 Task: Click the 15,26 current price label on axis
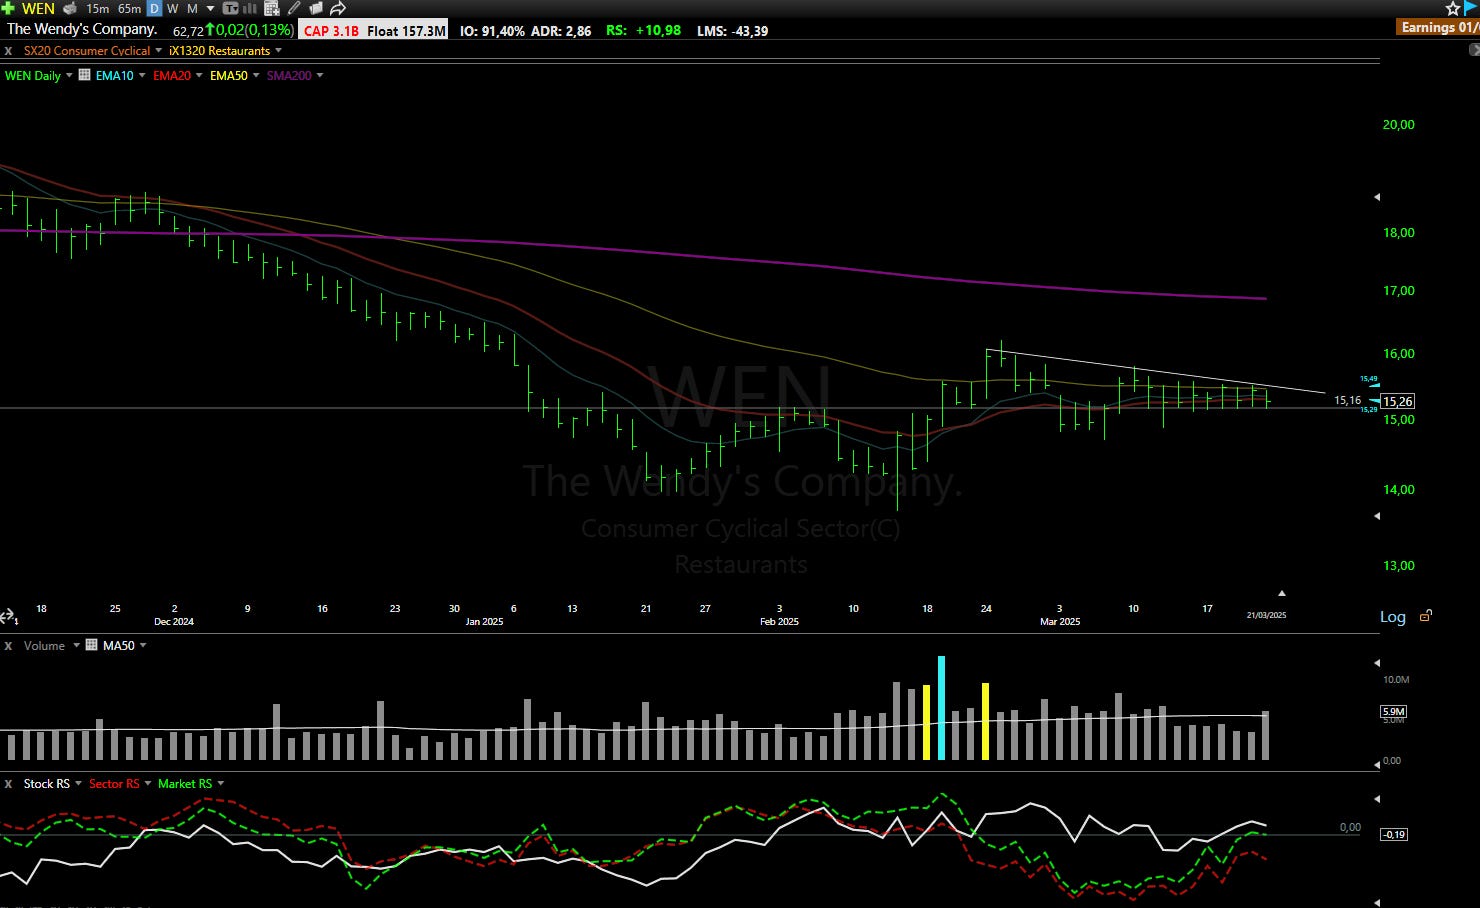(1398, 401)
